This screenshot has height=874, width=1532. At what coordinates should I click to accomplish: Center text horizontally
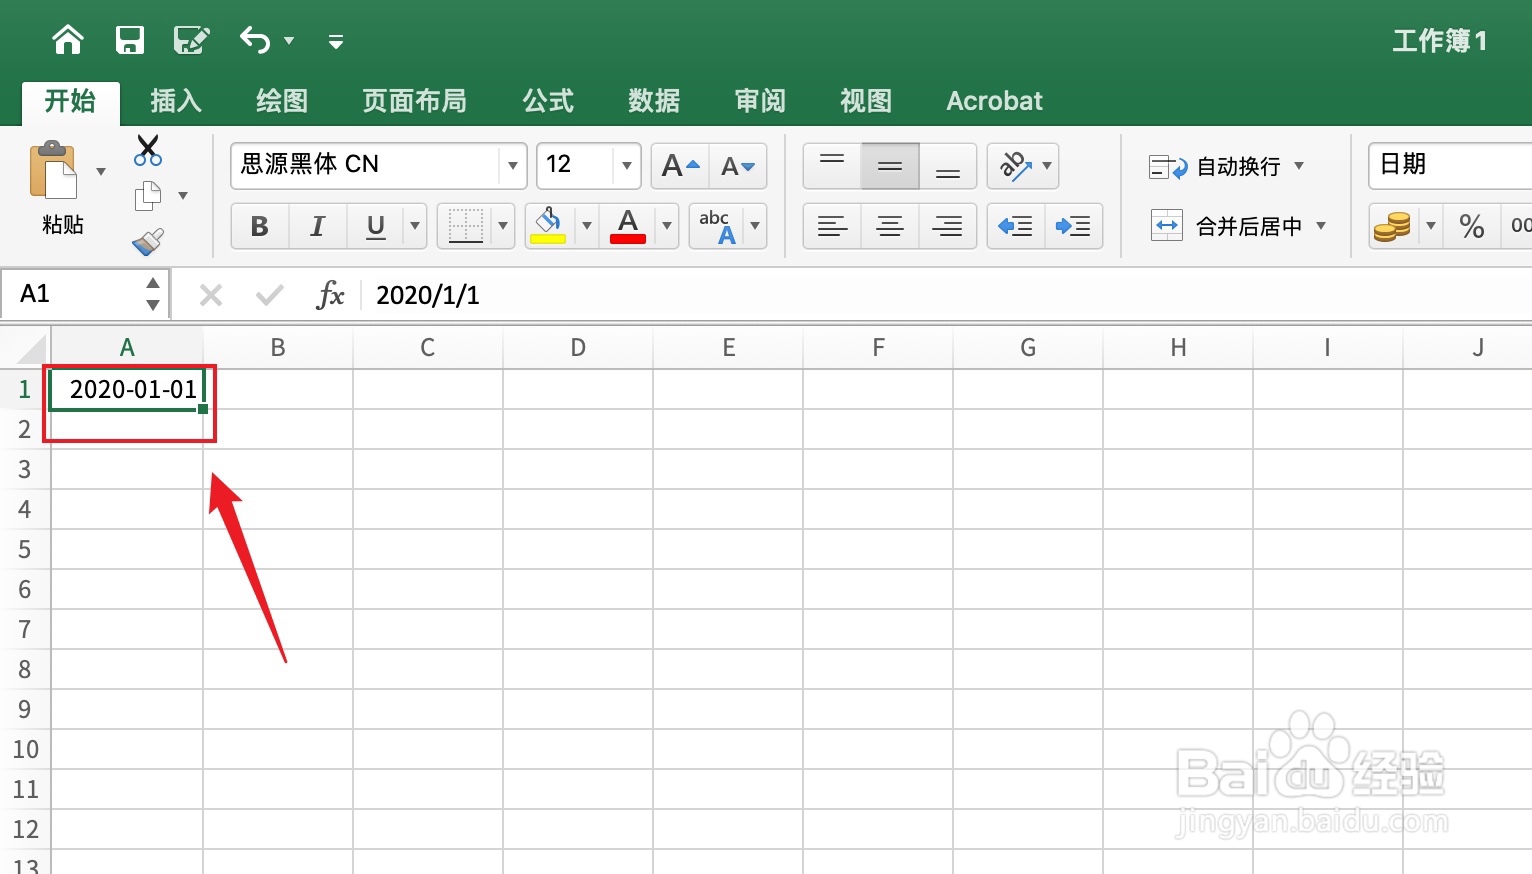tap(890, 226)
